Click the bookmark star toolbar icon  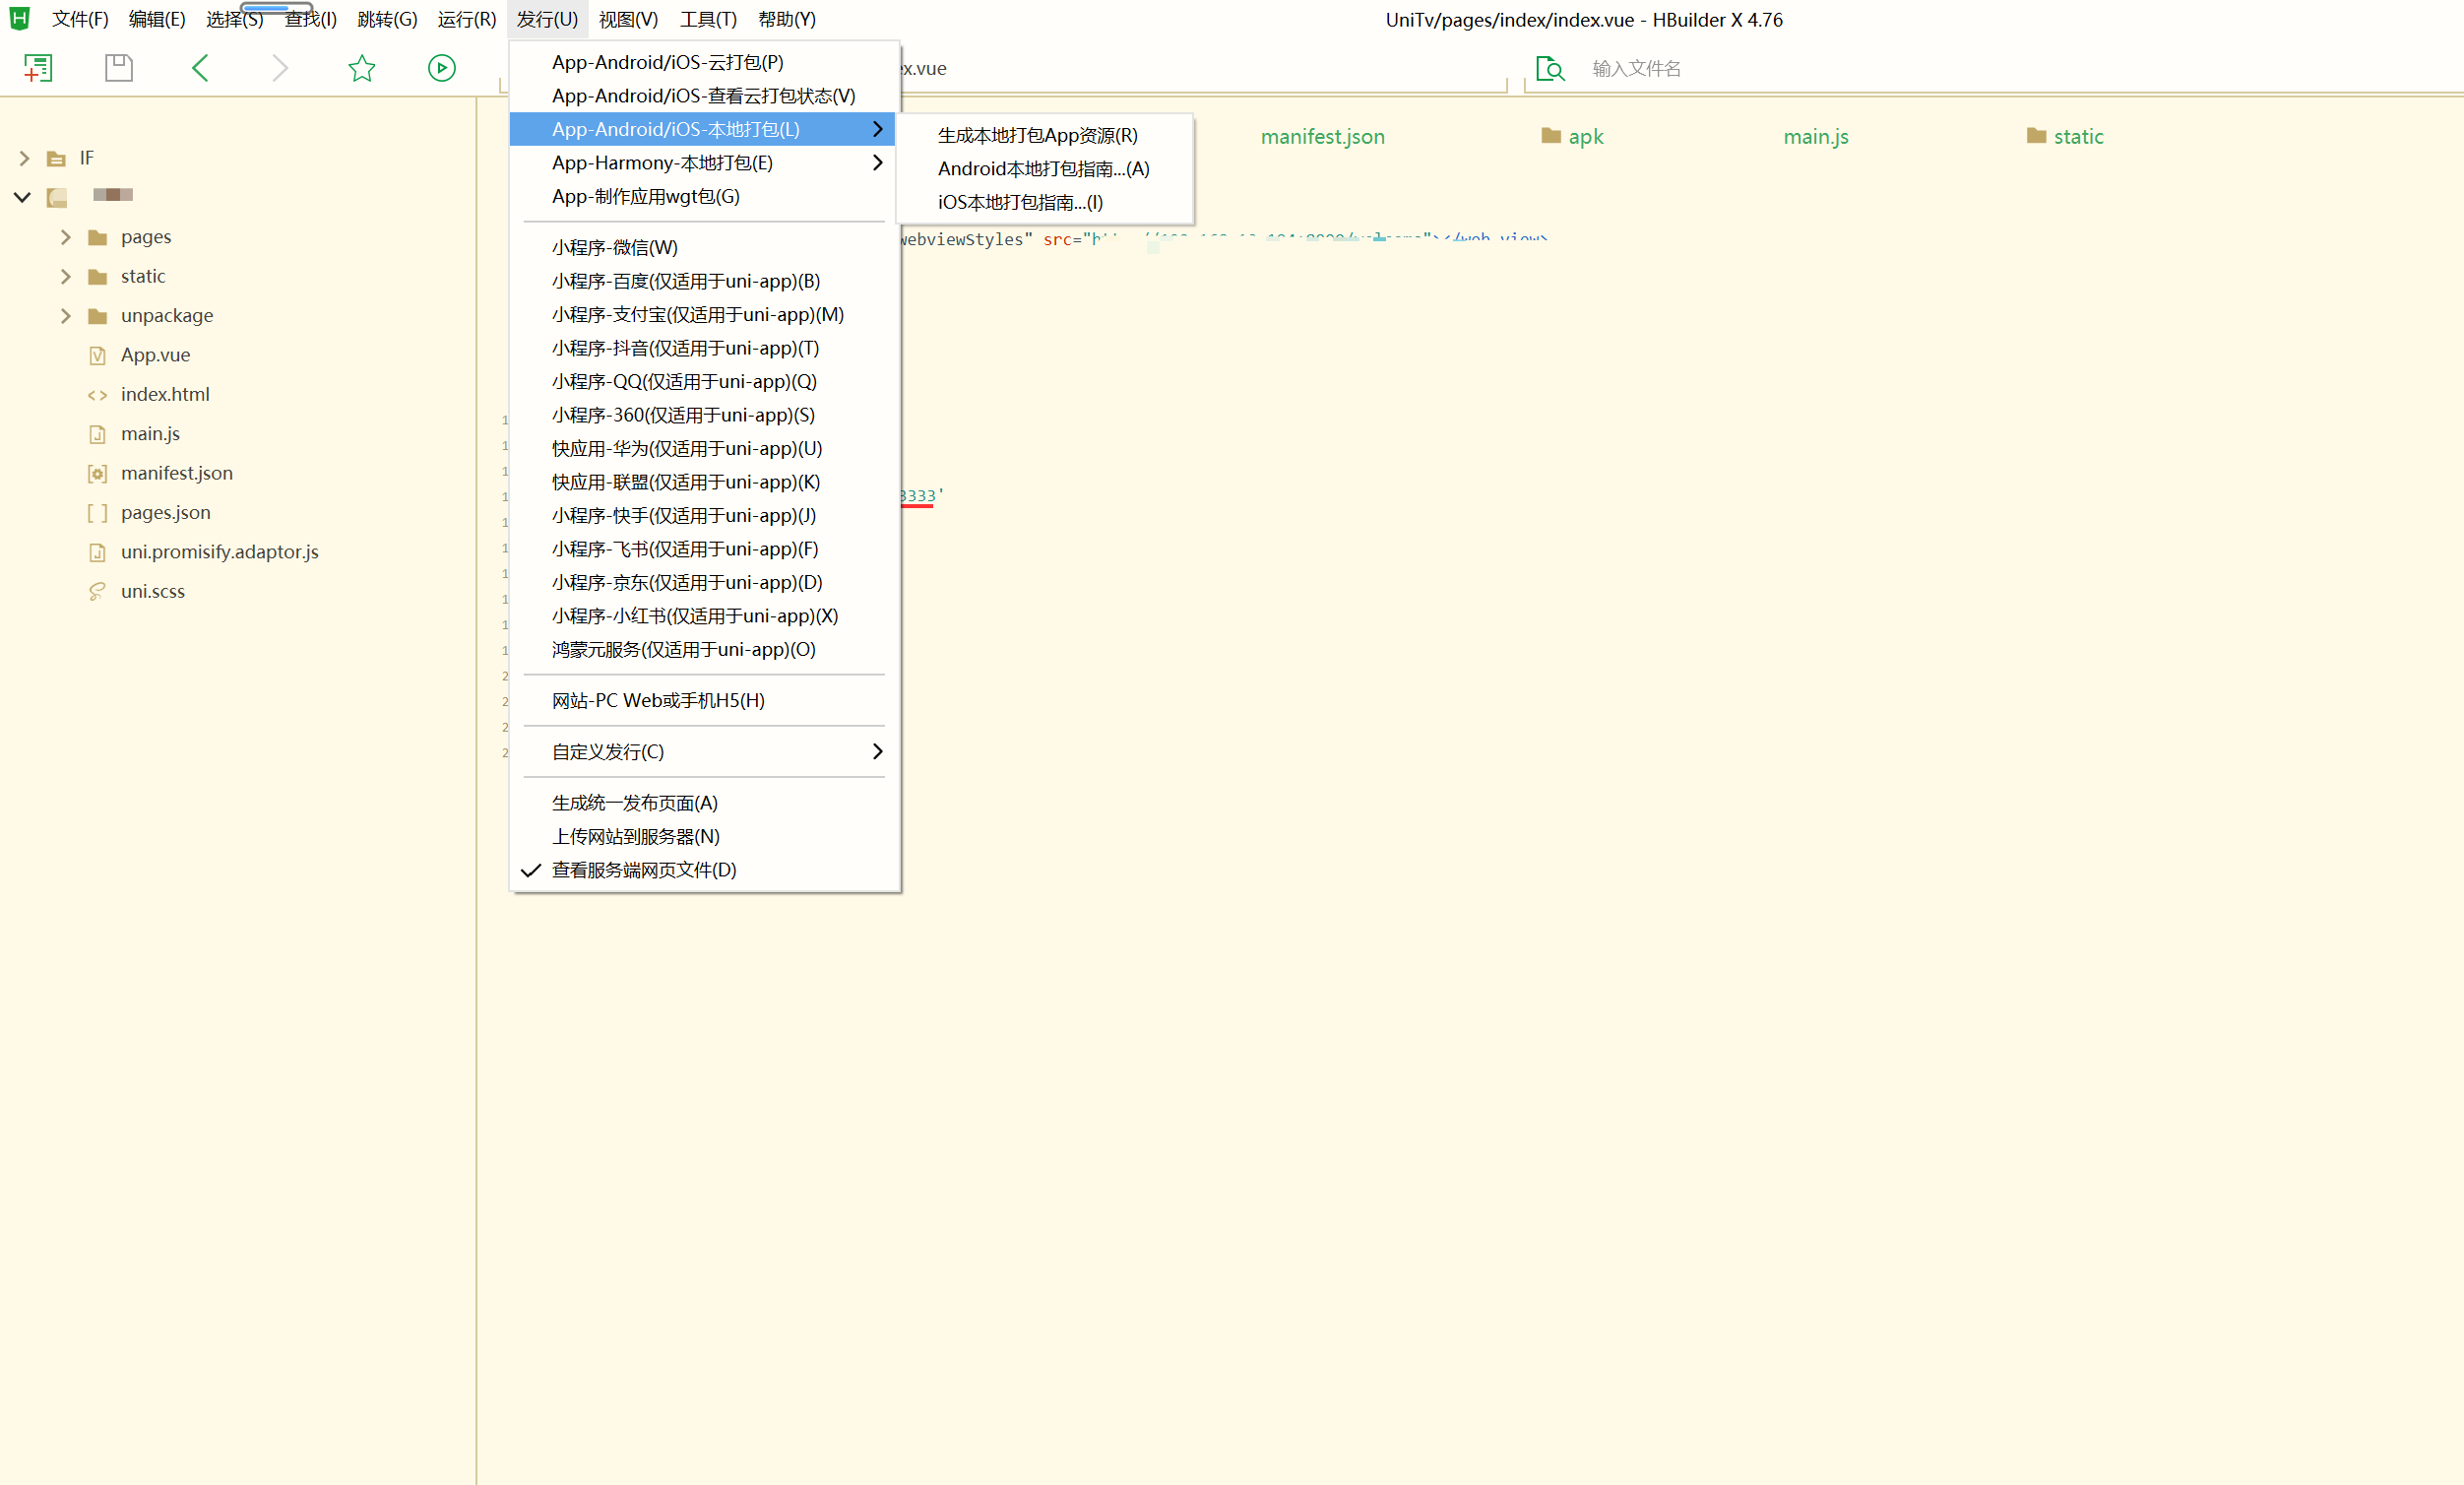coord(361,68)
